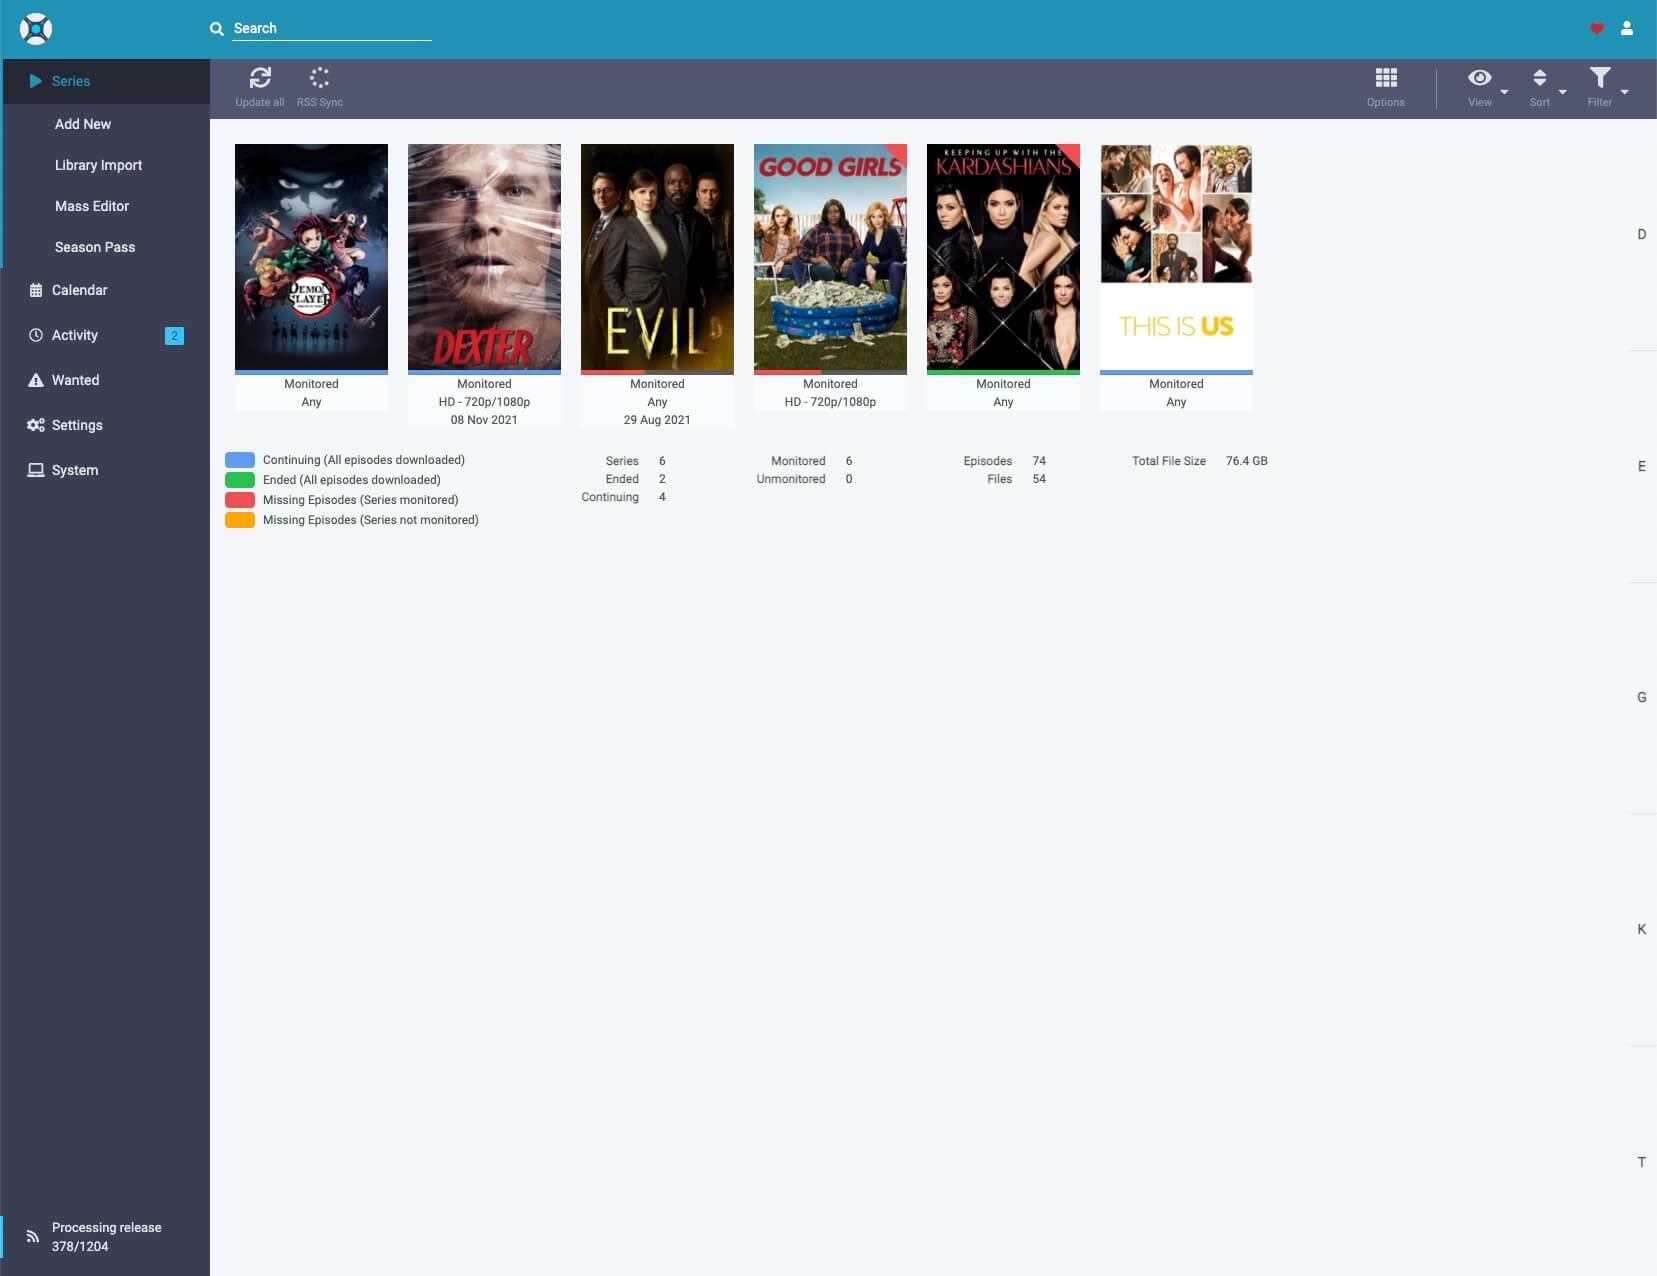The image size is (1657, 1276).
Task: Click the Unmonitored count 0
Action: pyautogui.click(x=849, y=479)
